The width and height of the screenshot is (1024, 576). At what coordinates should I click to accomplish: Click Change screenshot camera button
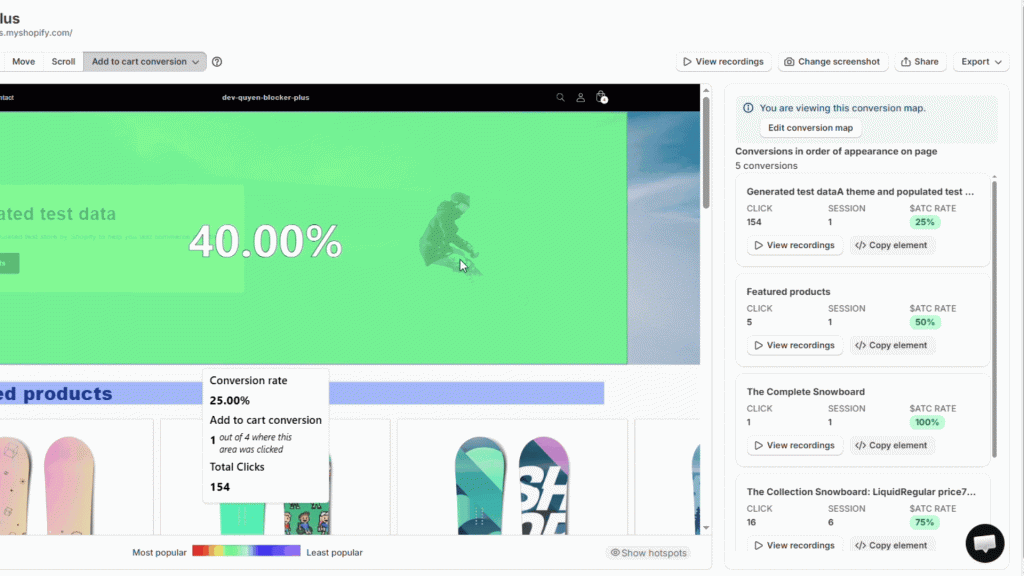(832, 62)
